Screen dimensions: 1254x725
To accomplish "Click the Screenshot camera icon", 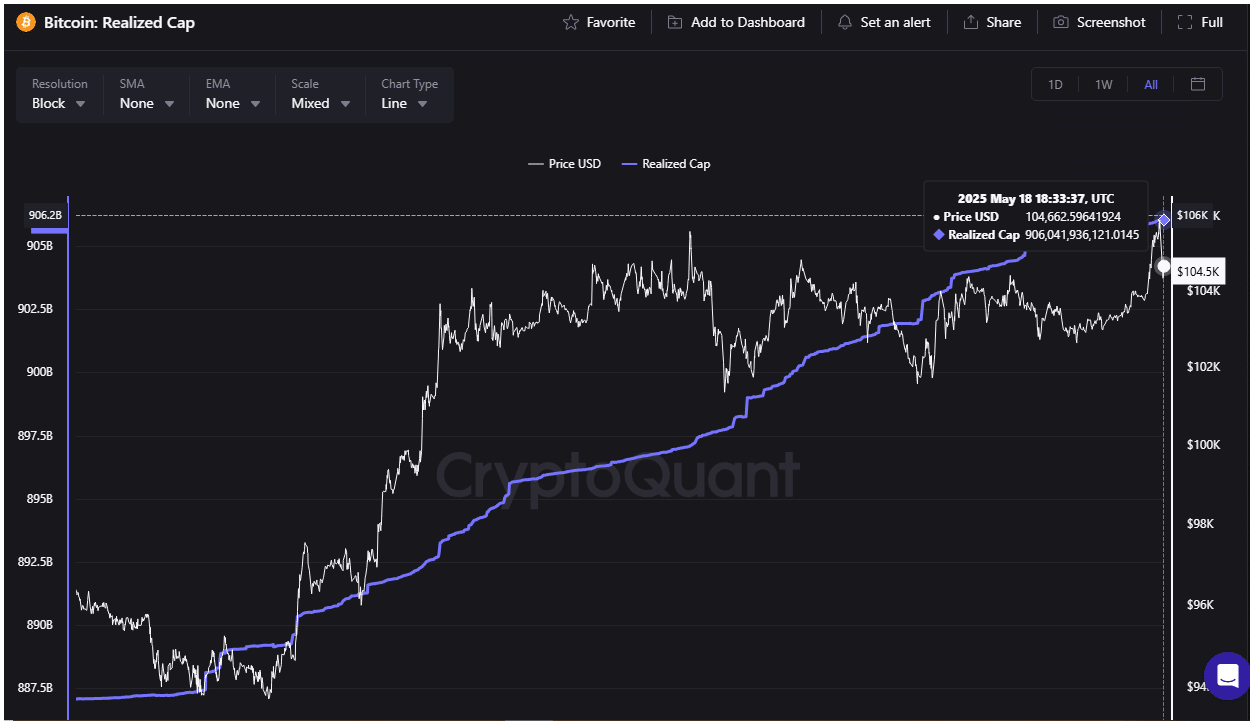I will pyautogui.click(x=1061, y=22).
